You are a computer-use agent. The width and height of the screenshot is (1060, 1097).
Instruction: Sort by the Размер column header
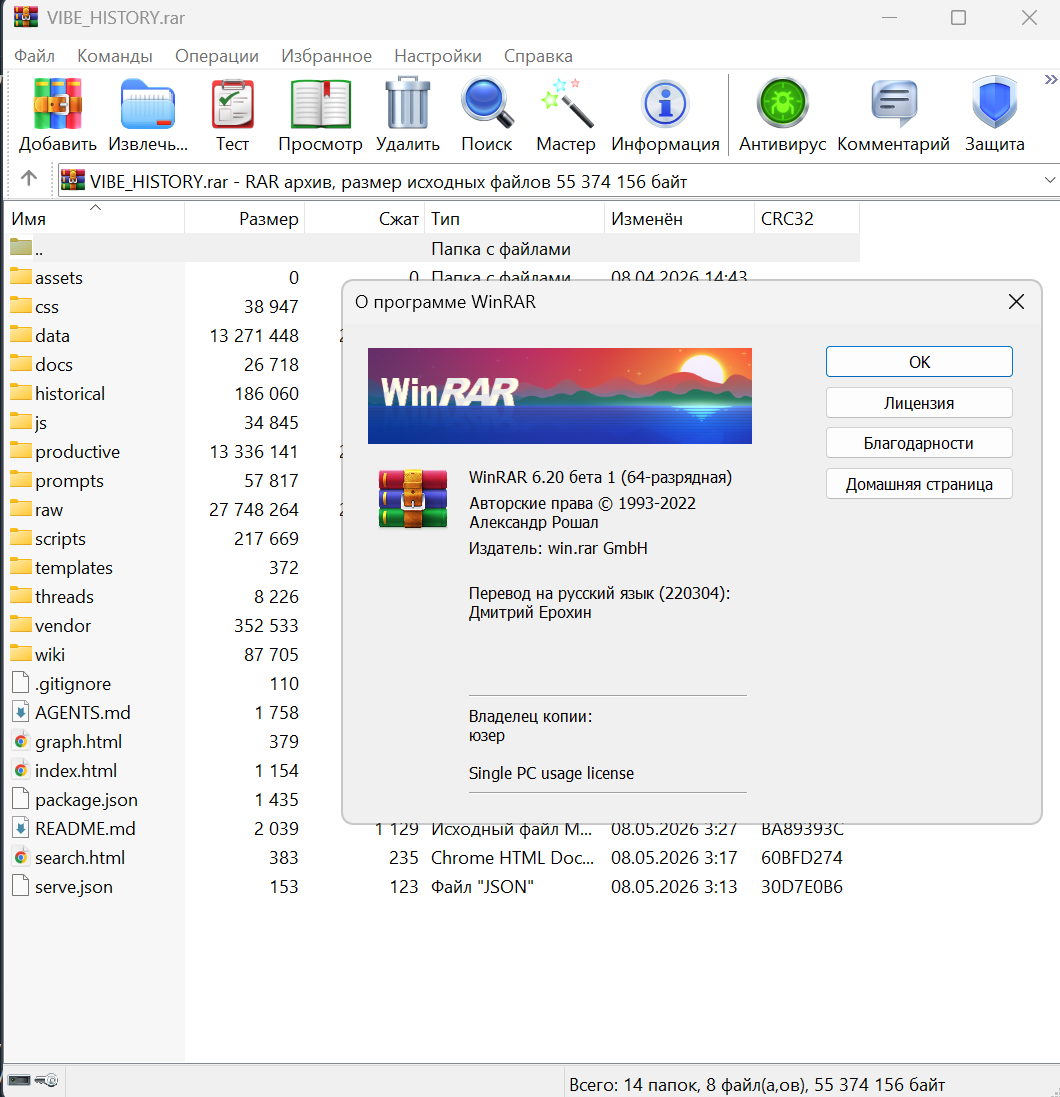(244, 218)
